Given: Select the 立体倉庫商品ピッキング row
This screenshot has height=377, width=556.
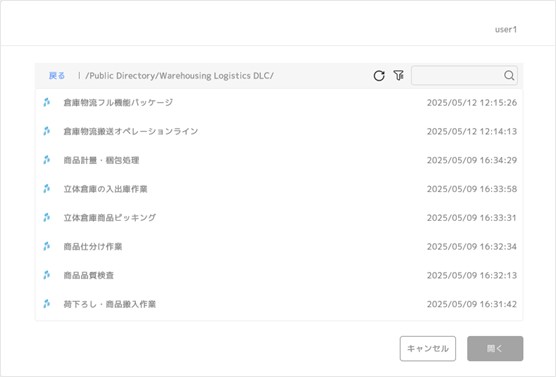Looking at the screenshot, I should tap(279, 218).
